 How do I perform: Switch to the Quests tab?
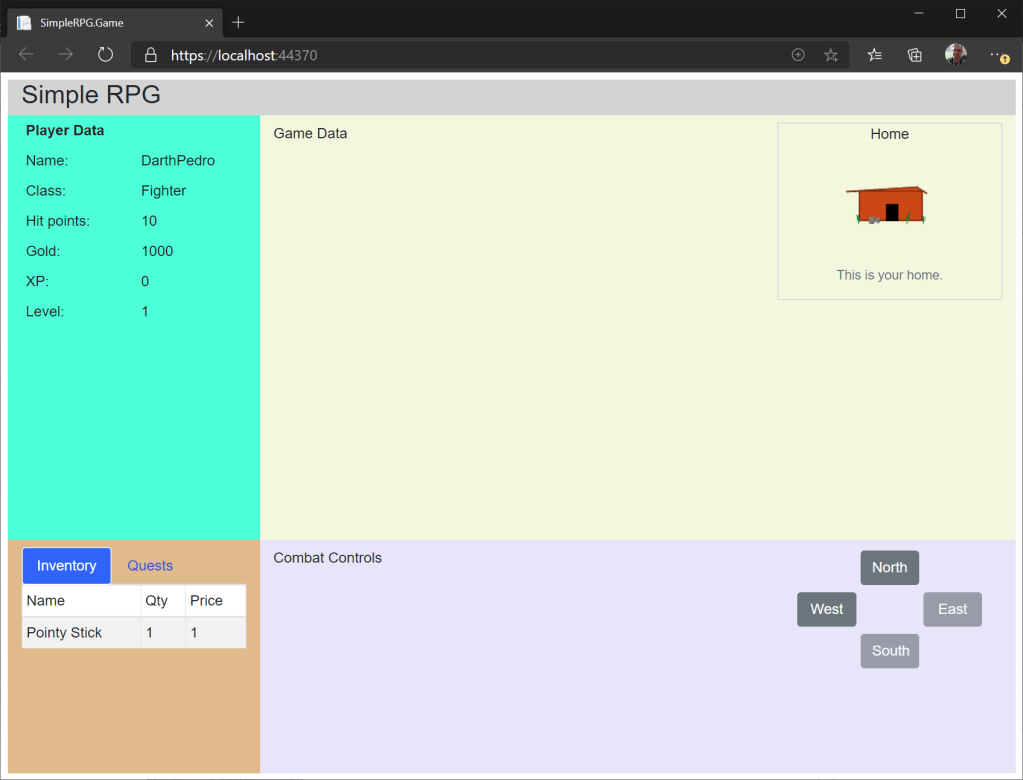point(150,566)
